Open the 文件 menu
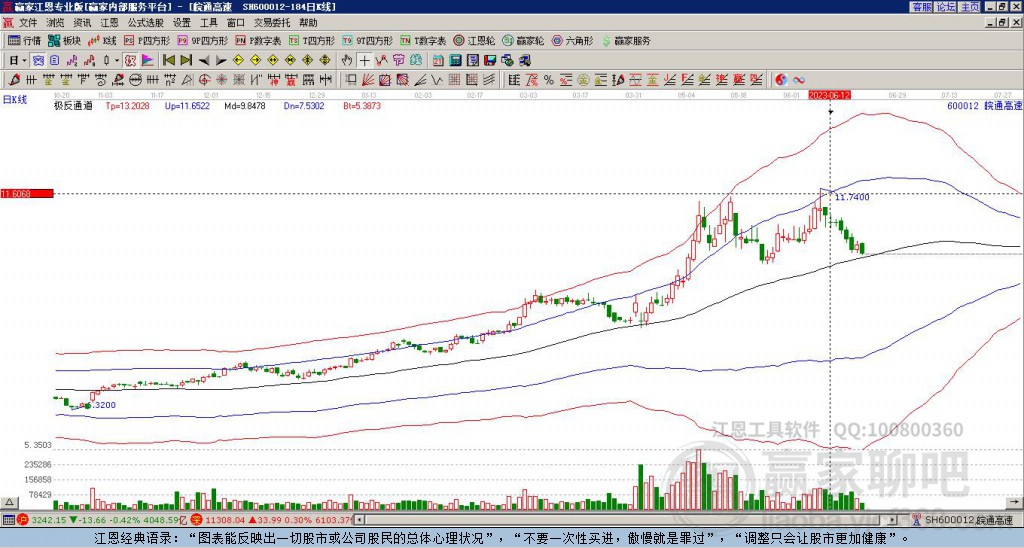Screen dimensions: 1024x548 click(28, 23)
